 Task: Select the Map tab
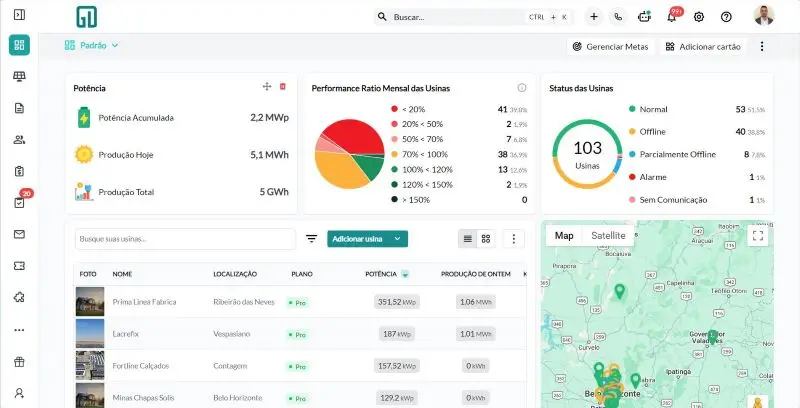coord(564,236)
